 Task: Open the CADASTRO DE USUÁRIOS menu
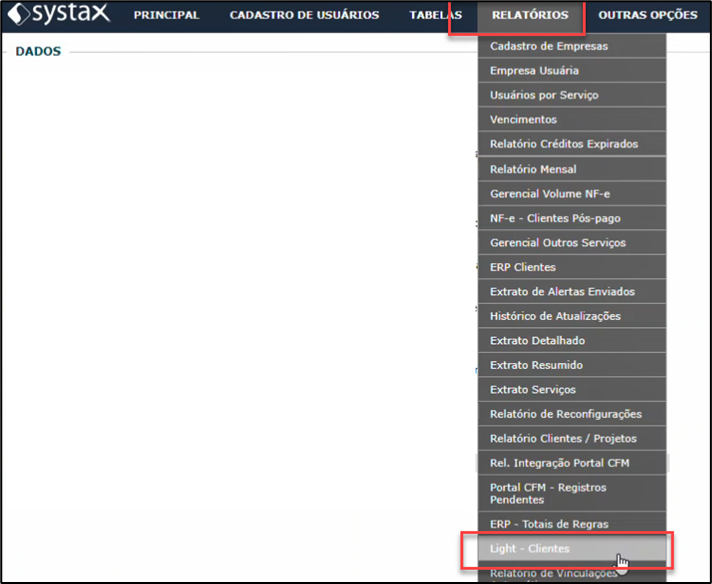pos(304,15)
